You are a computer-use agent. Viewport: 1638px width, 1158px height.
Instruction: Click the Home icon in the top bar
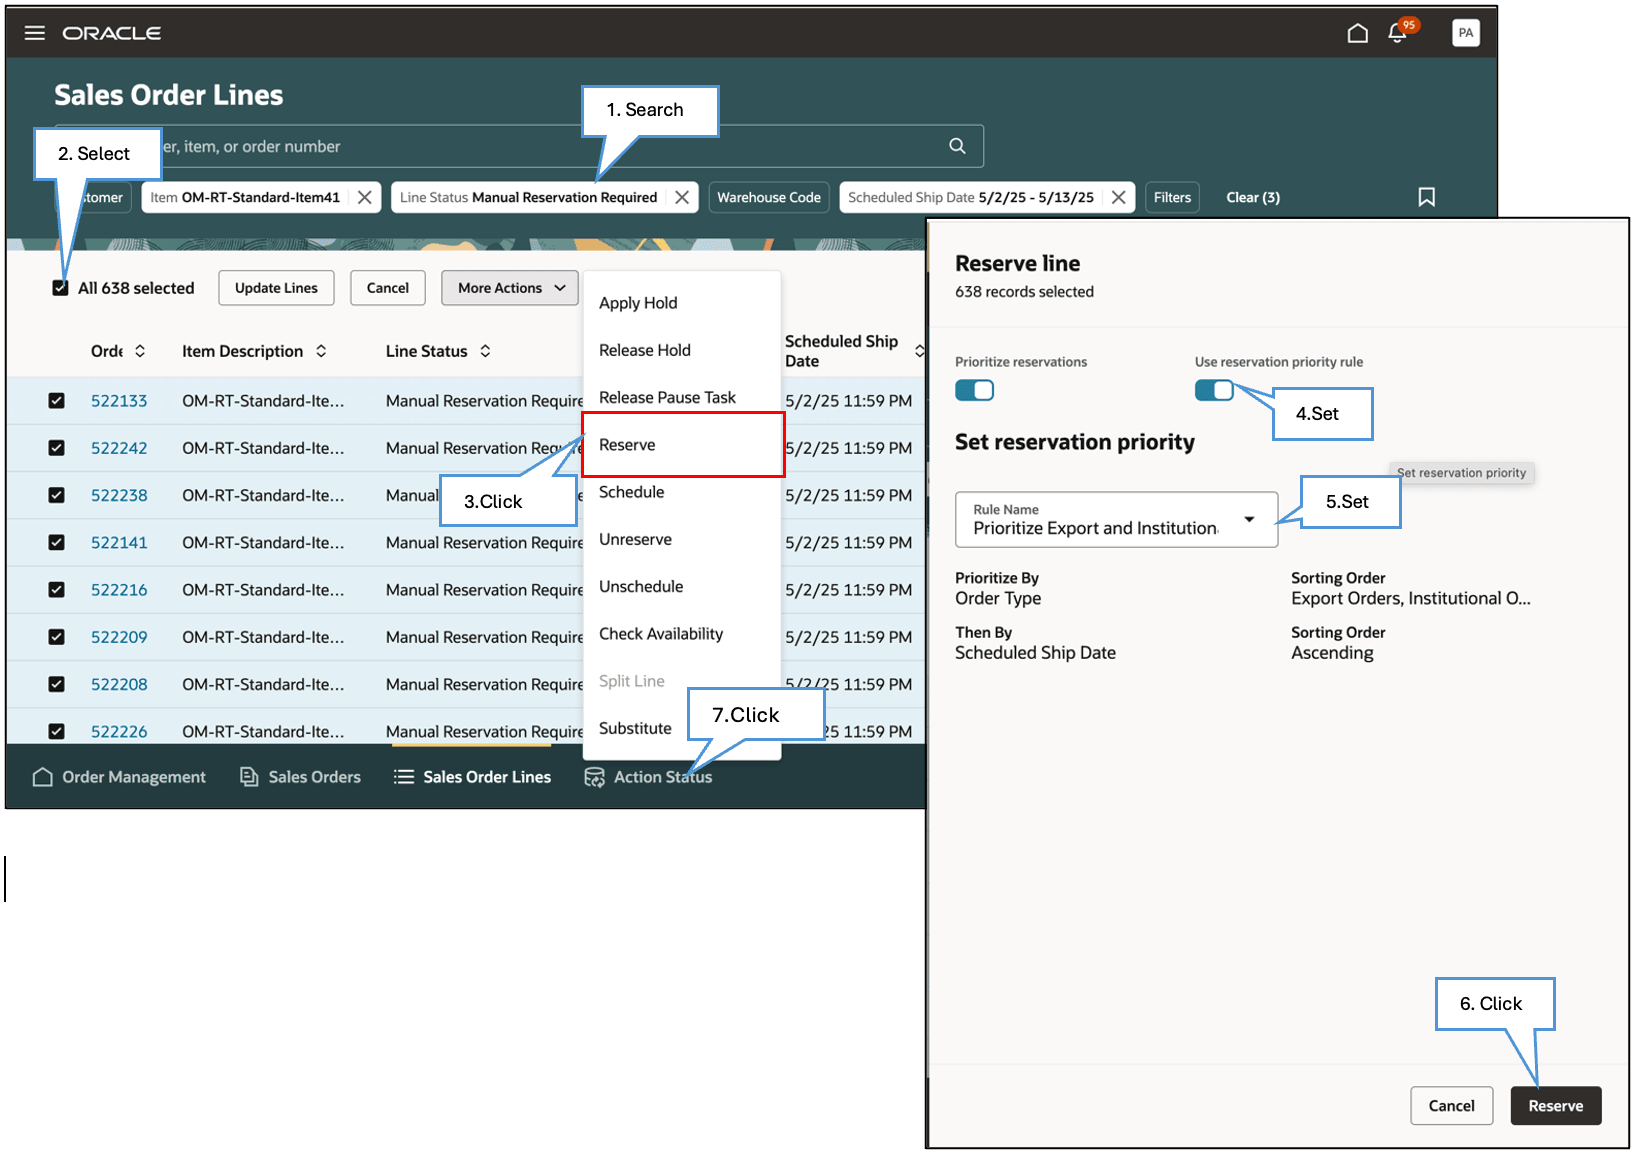click(x=1357, y=32)
